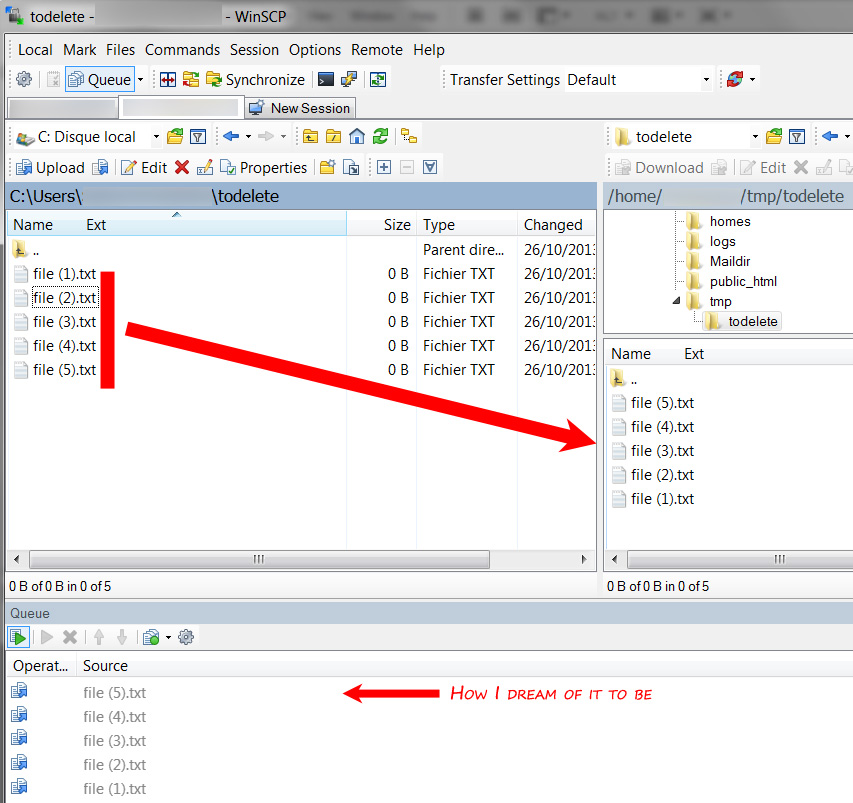Click the Upload button

50,168
